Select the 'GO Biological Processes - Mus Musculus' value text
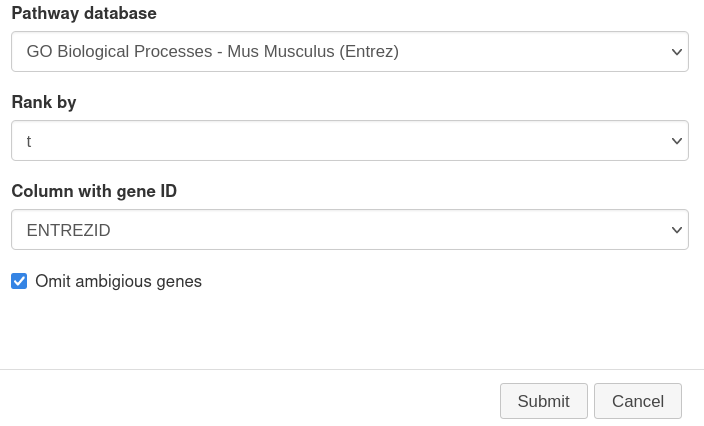The width and height of the screenshot is (704, 426). 180,52
